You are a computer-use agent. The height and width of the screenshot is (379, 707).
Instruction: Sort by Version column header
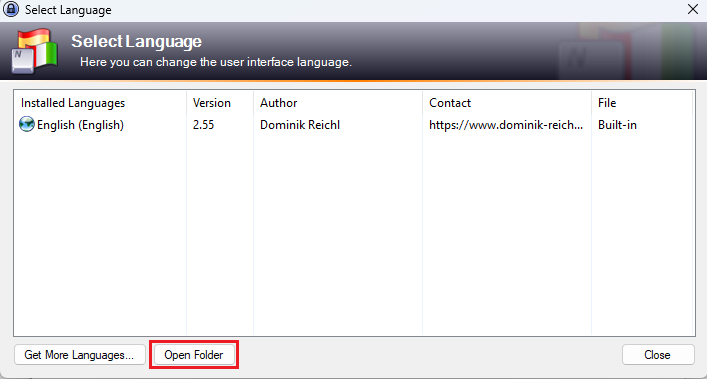(220, 103)
